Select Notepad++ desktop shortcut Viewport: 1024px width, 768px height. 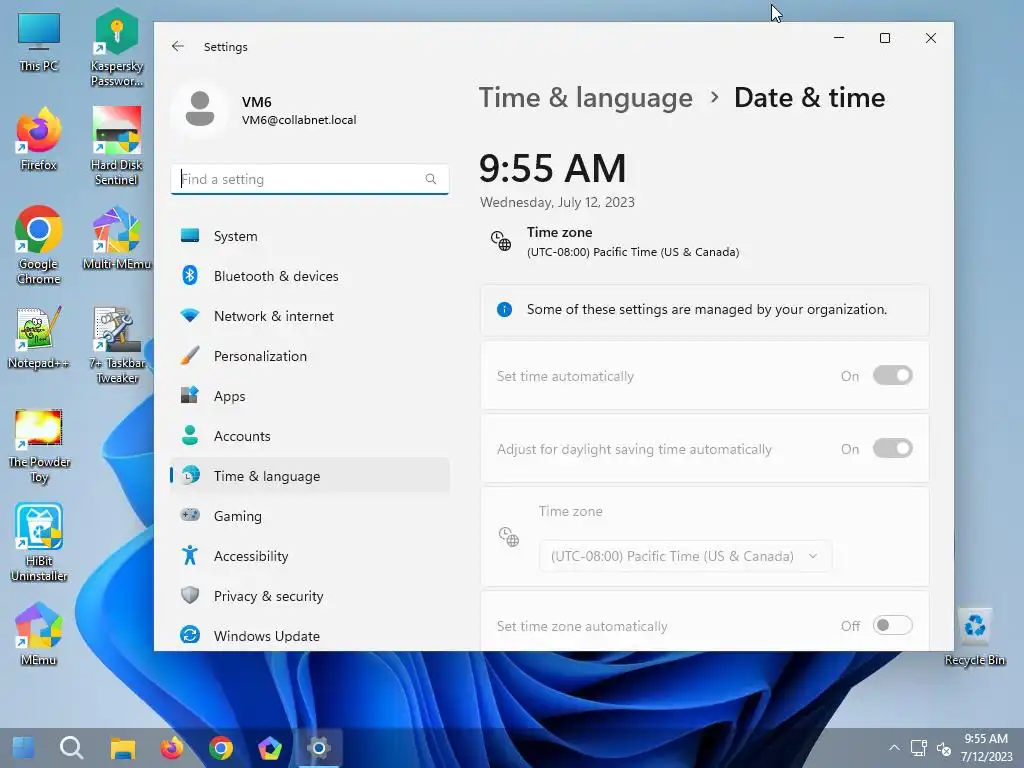pos(39,338)
